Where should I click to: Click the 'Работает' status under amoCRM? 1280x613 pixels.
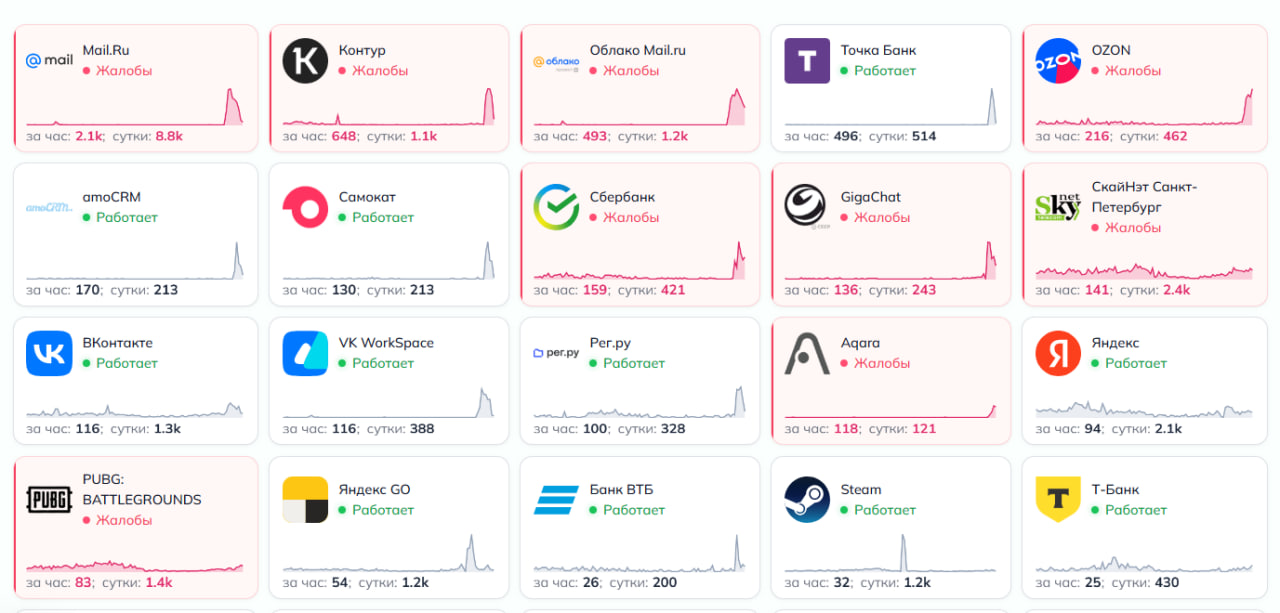click(120, 217)
